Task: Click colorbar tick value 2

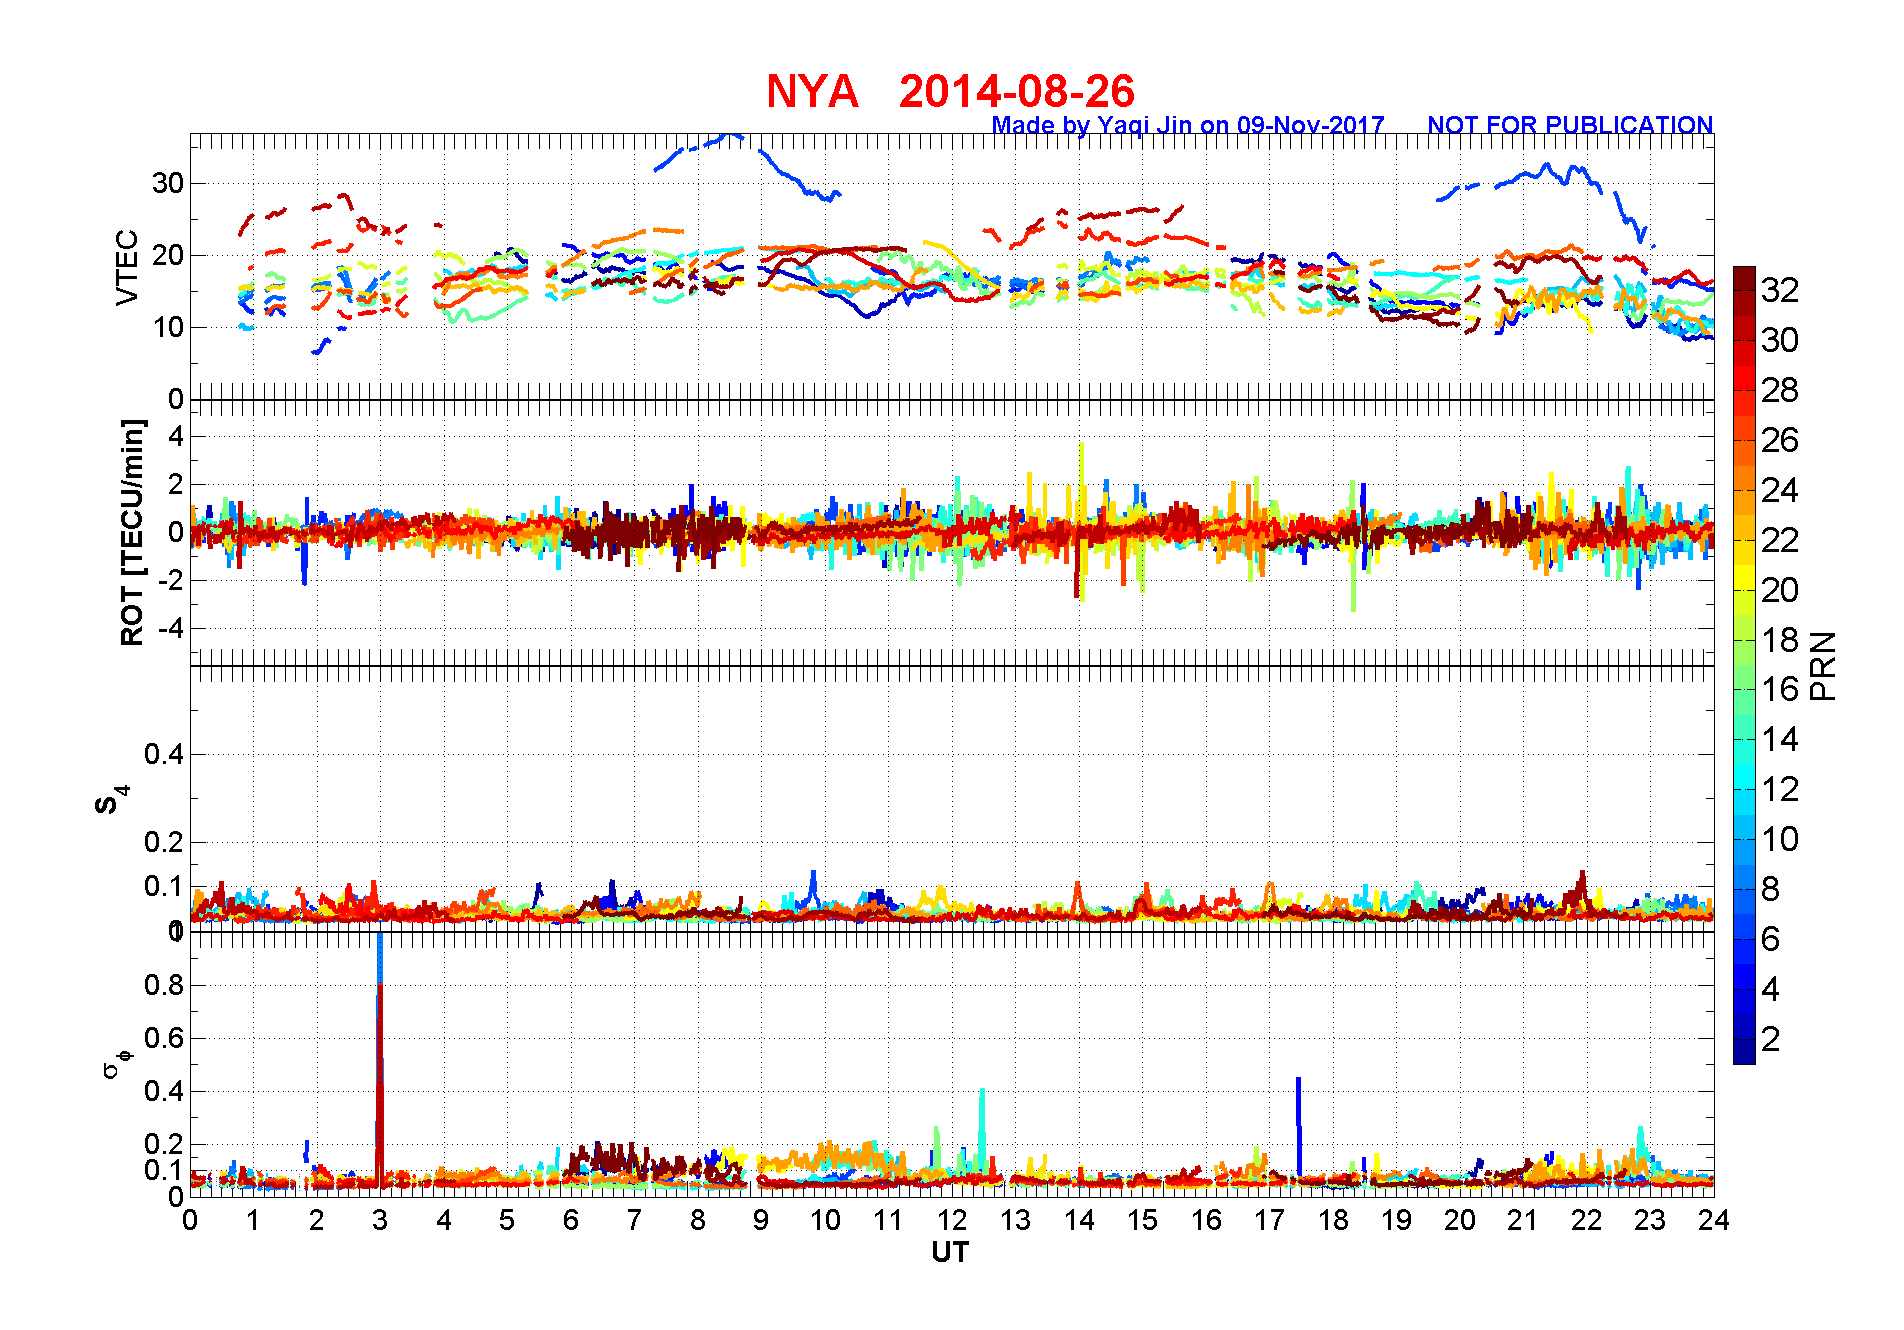Action: [1770, 1039]
